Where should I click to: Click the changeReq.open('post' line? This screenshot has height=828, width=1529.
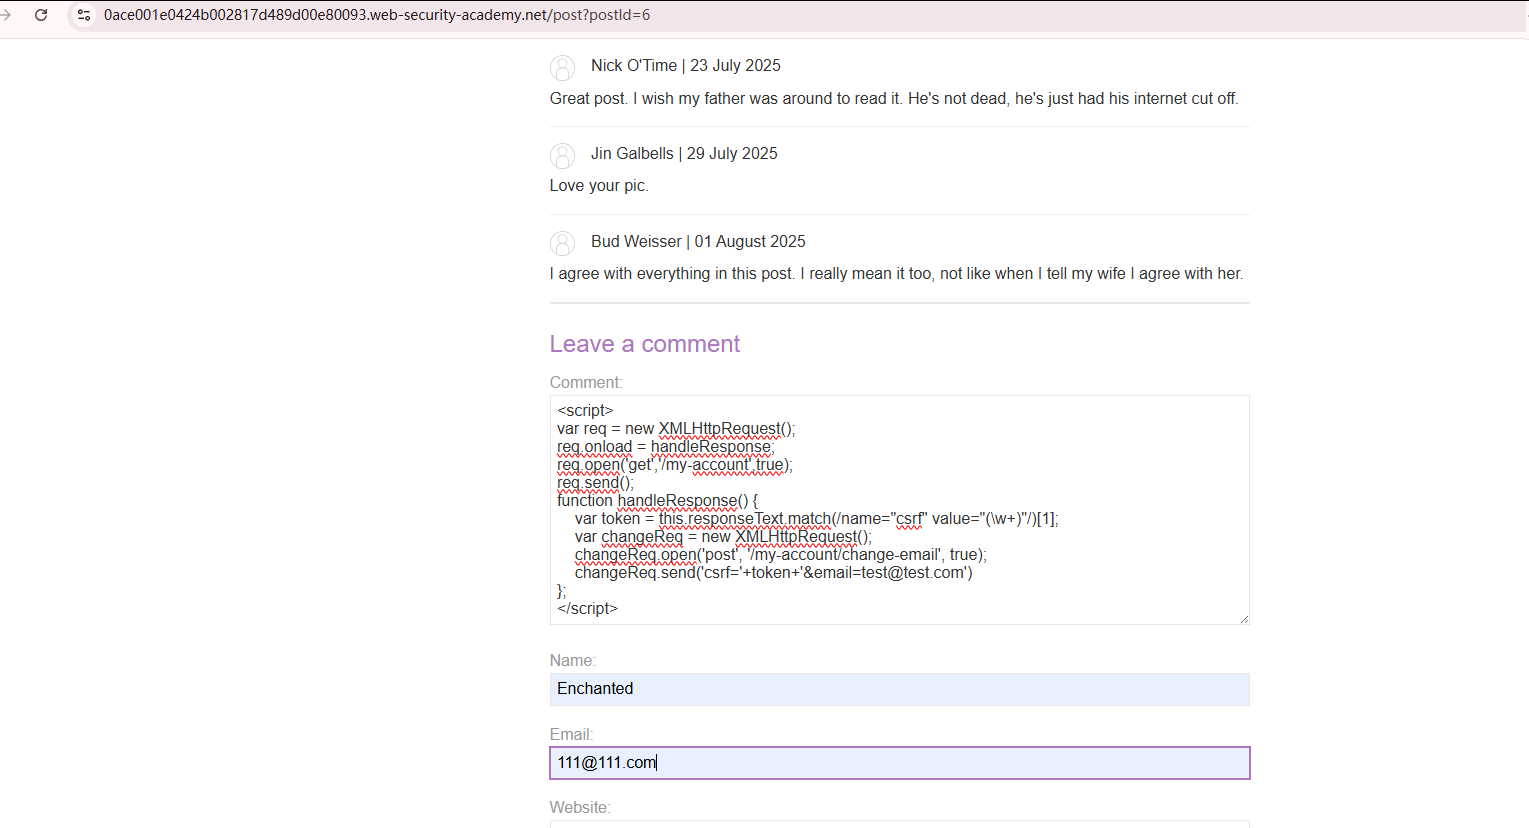[x=781, y=554]
